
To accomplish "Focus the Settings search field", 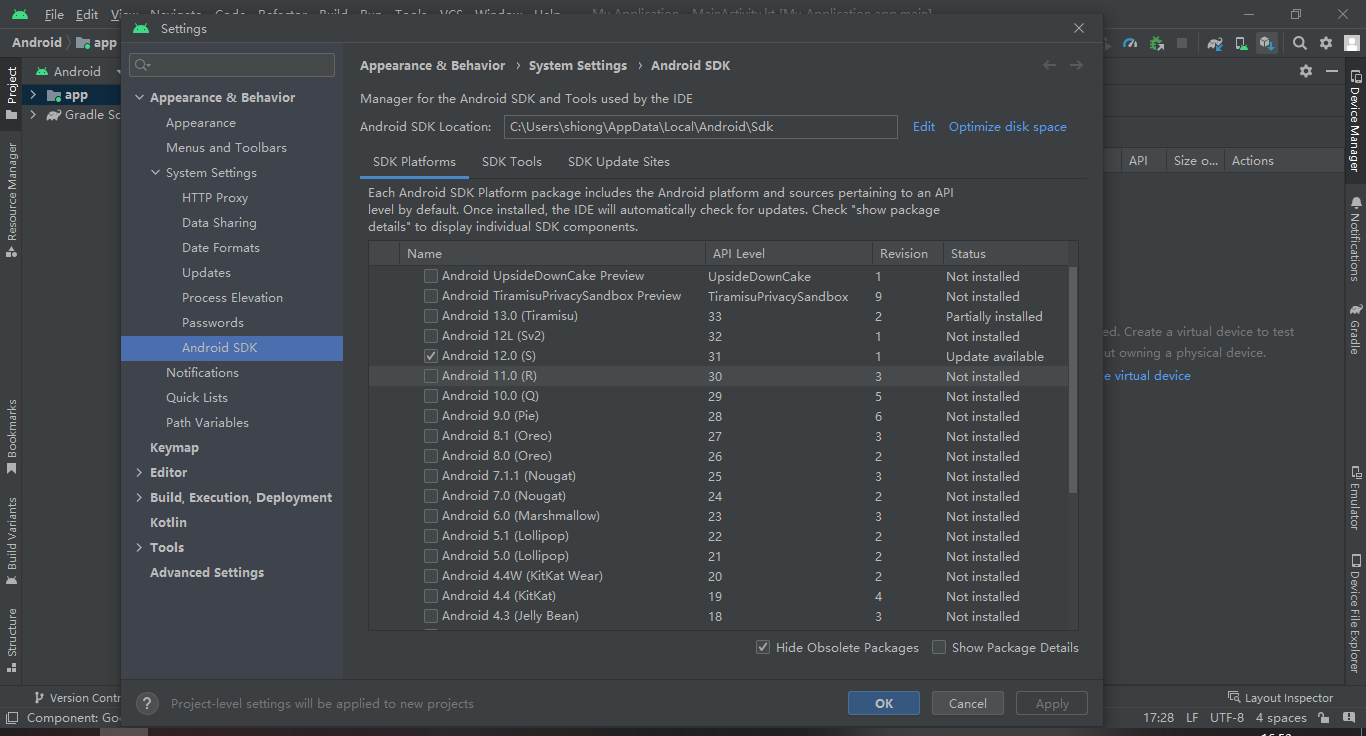I will [x=232, y=65].
